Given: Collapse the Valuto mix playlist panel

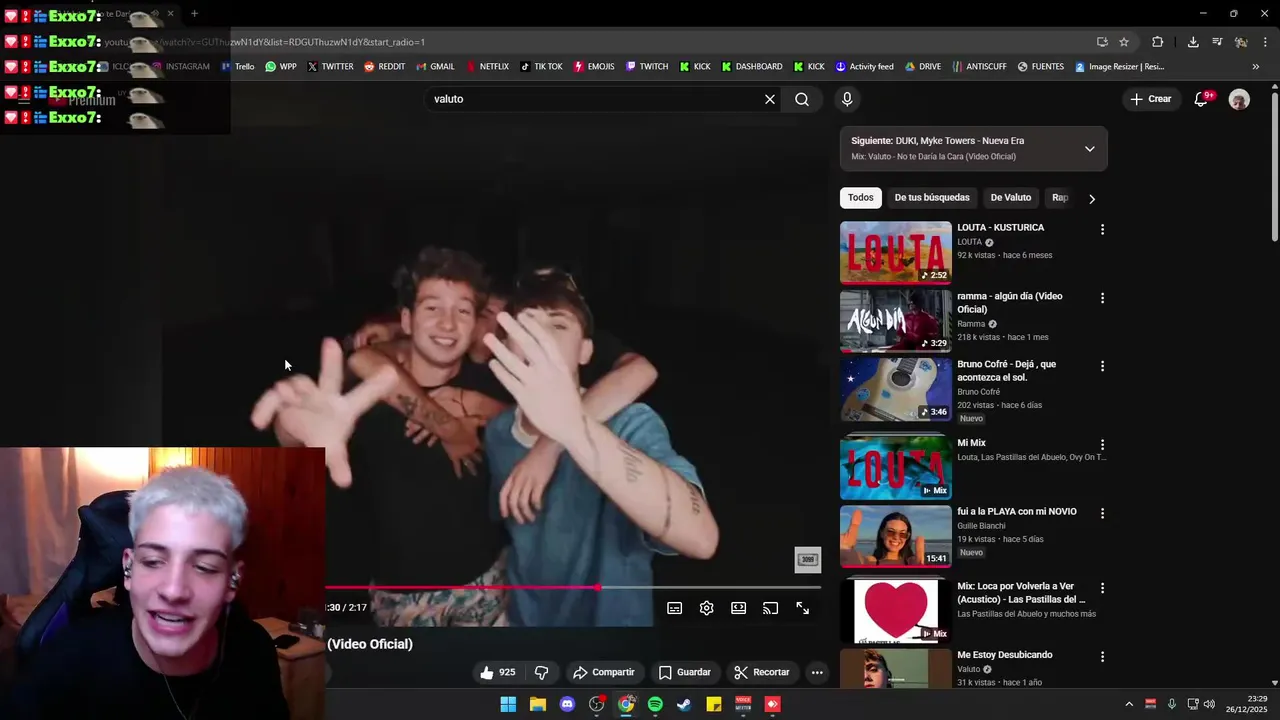Looking at the screenshot, I should tap(1090, 149).
